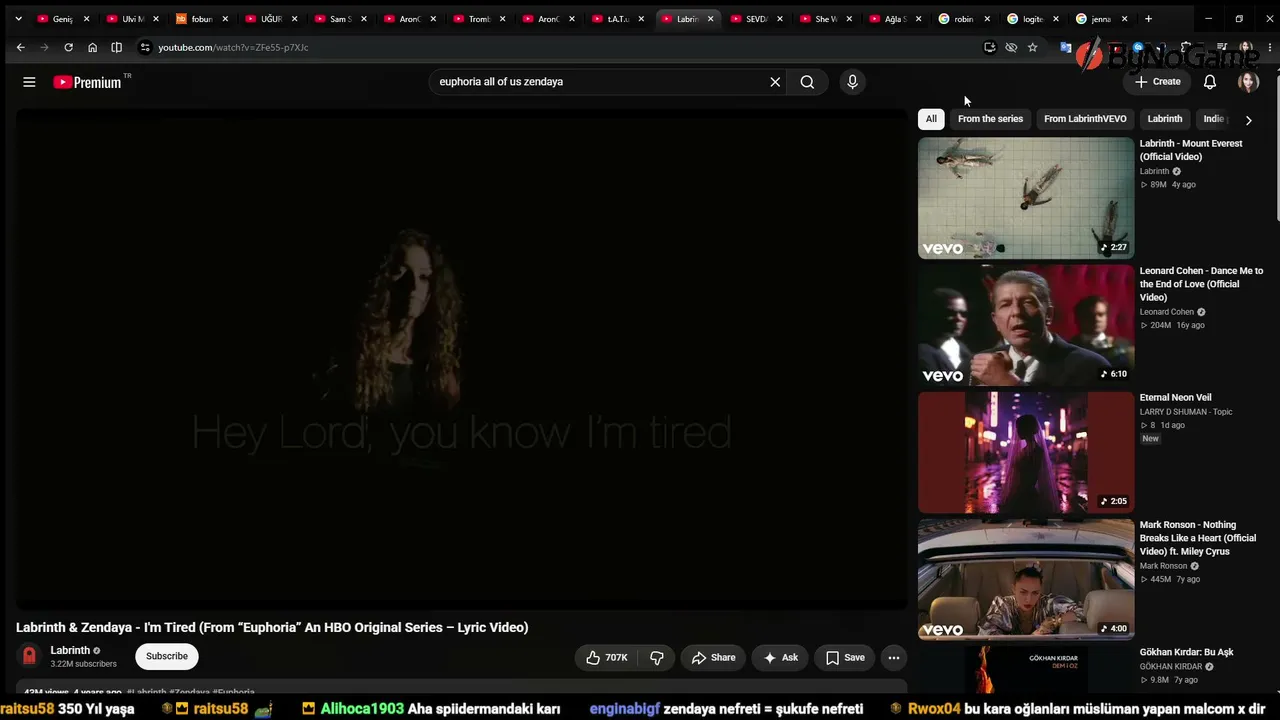Clear the YouTube search box text
Viewport: 1280px width, 720px height.
coord(775,82)
